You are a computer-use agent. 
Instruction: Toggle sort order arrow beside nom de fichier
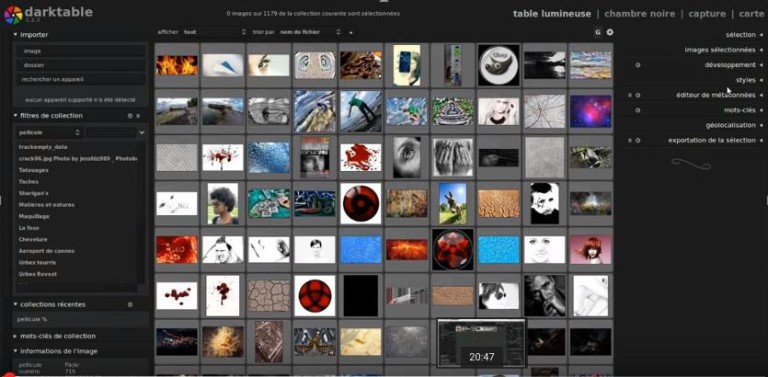click(351, 32)
